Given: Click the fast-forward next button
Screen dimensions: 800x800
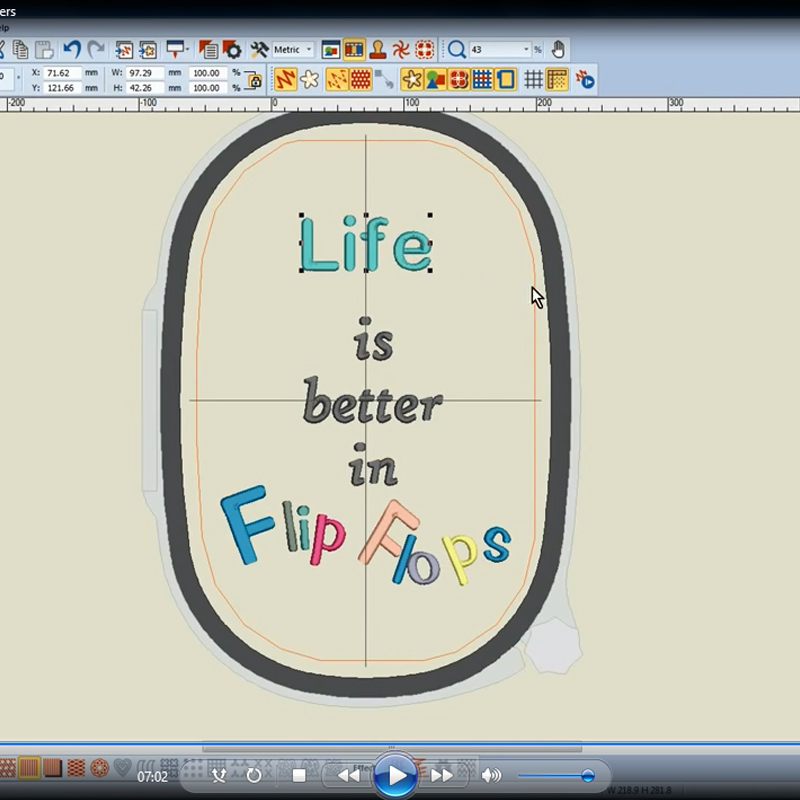Looking at the screenshot, I should click(x=442, y=776).
